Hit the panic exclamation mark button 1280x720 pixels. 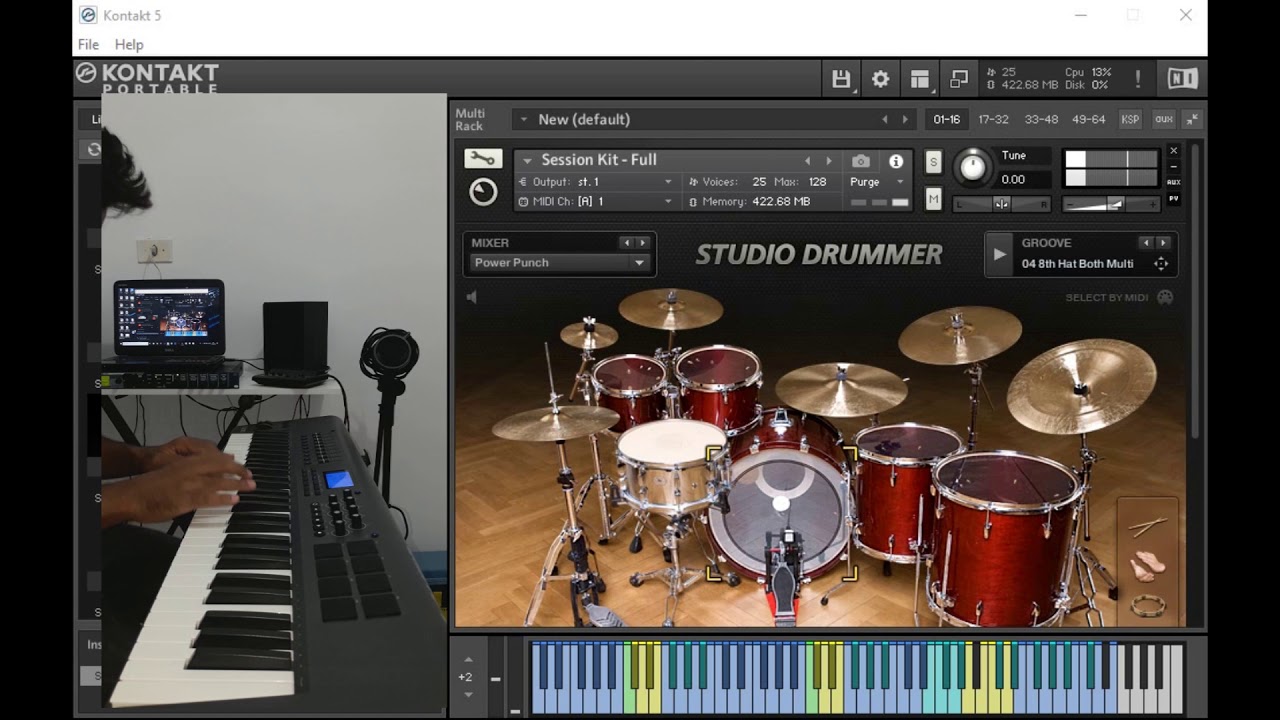click(x=1137, y=79)
